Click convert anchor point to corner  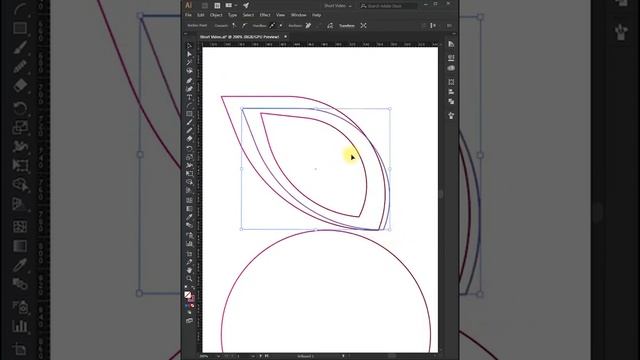234,25
